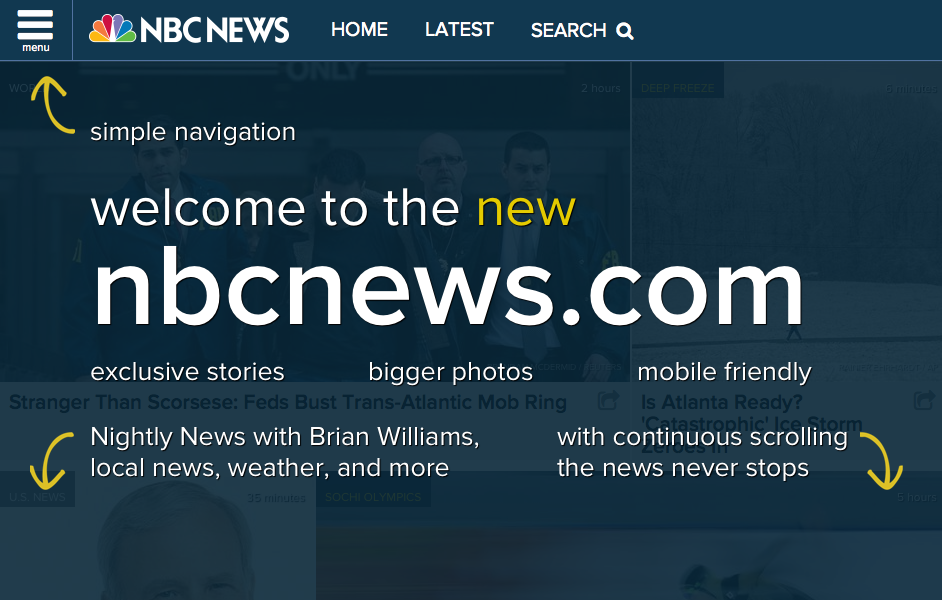Share the Atlanta ice storm story
Viewport: 942px width, 600px height.
(x=924, y=400)
